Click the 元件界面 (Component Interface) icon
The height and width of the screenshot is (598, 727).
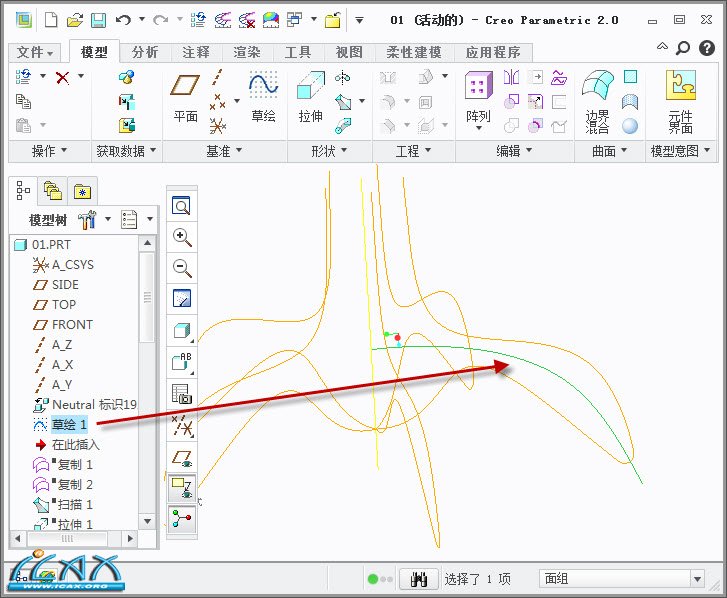click(680, 98)
